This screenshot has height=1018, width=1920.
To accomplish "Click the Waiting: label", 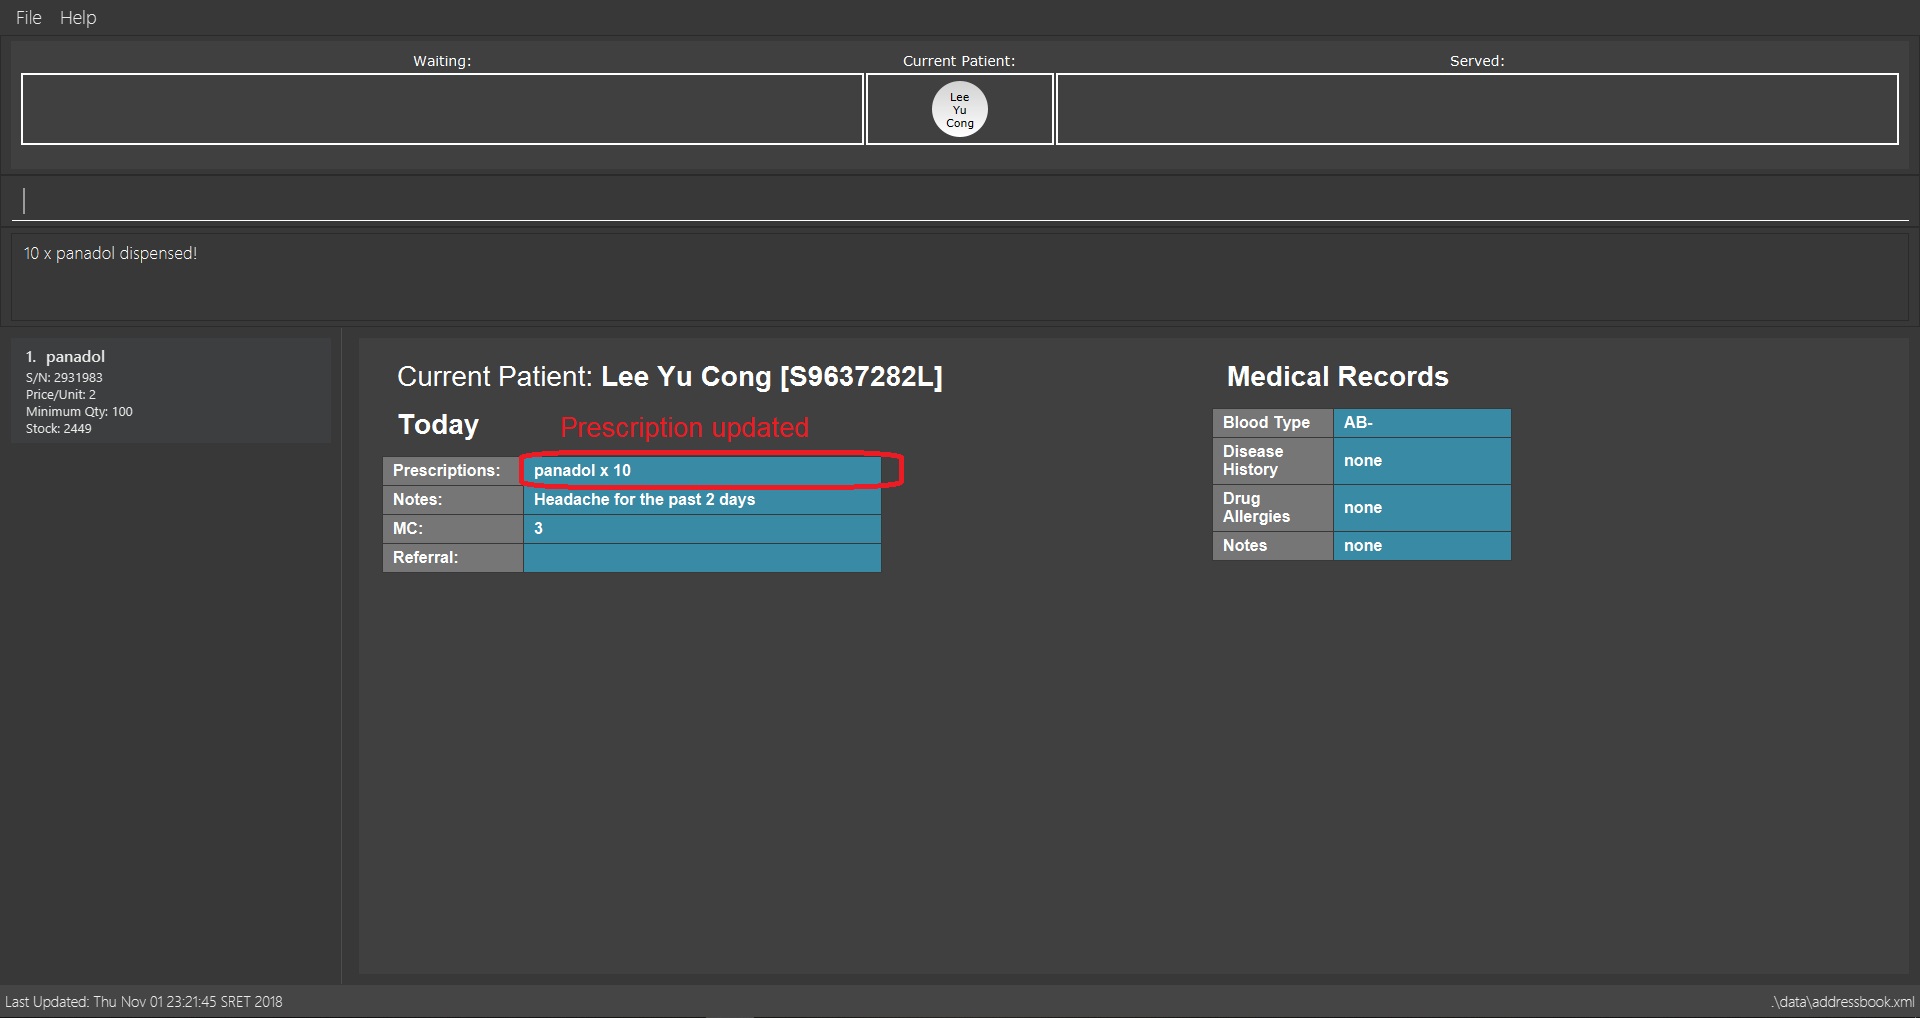I will point(442,61).
